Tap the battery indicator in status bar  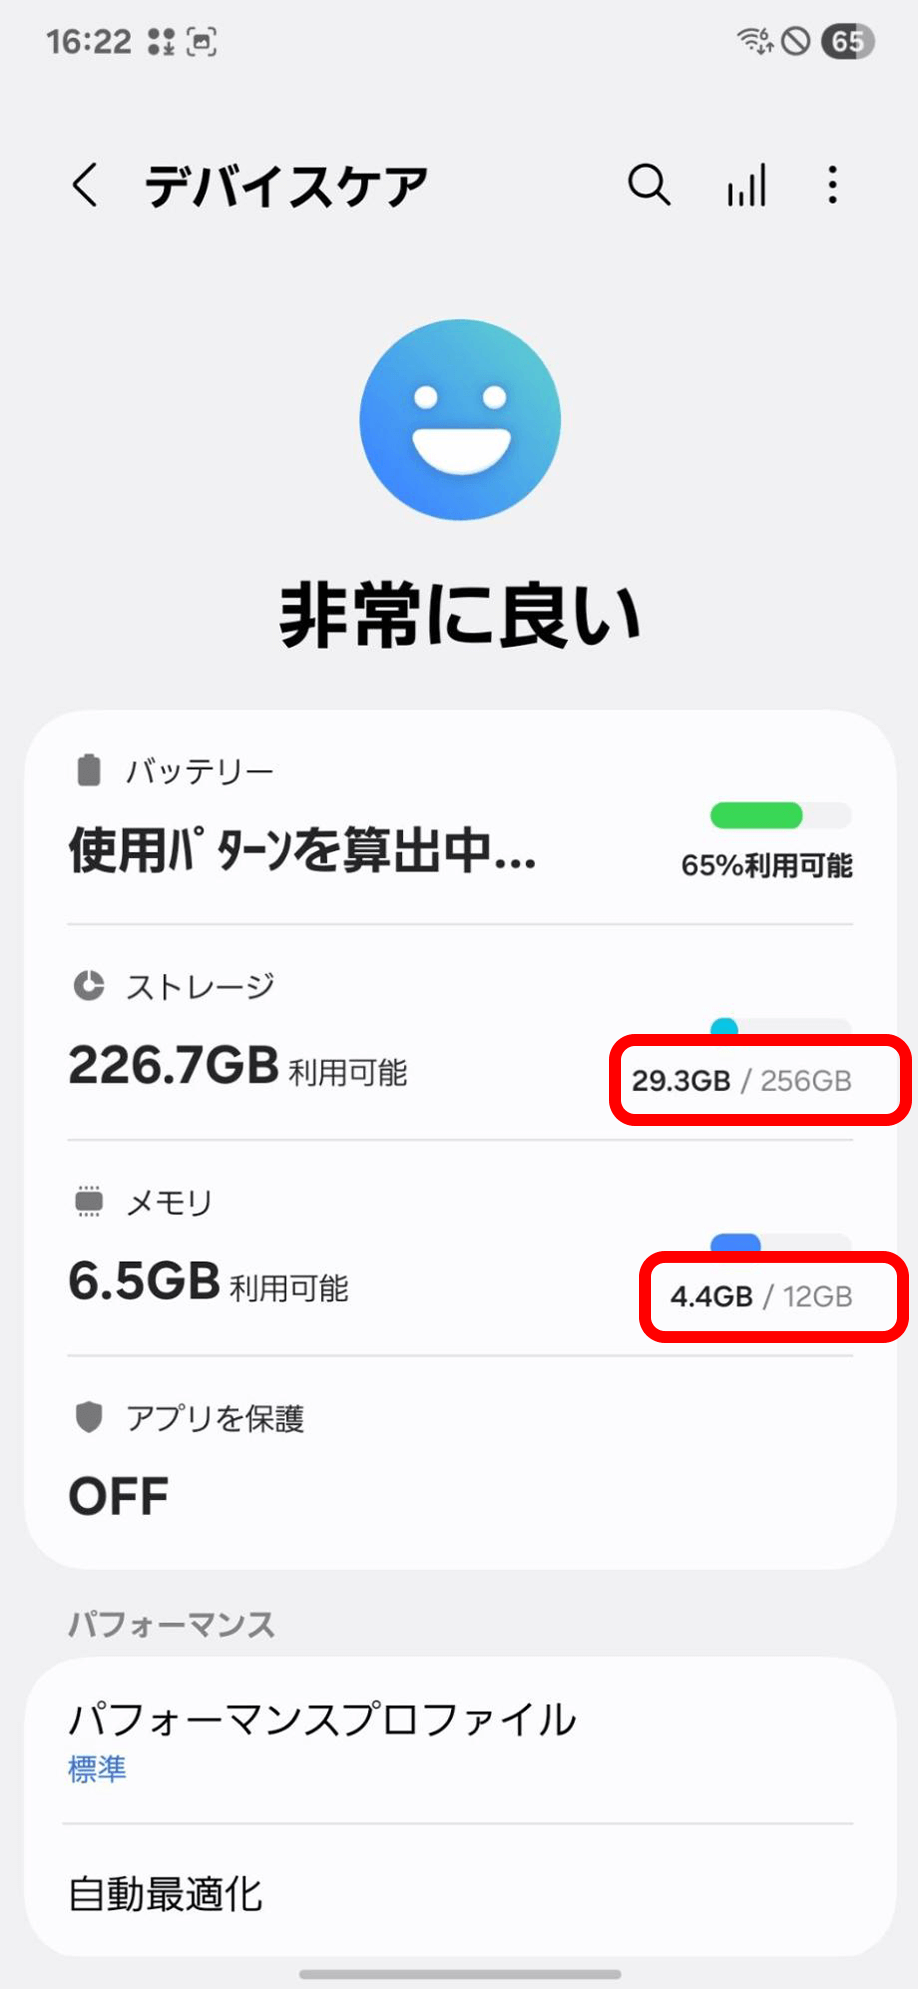(x=847, y=42)
